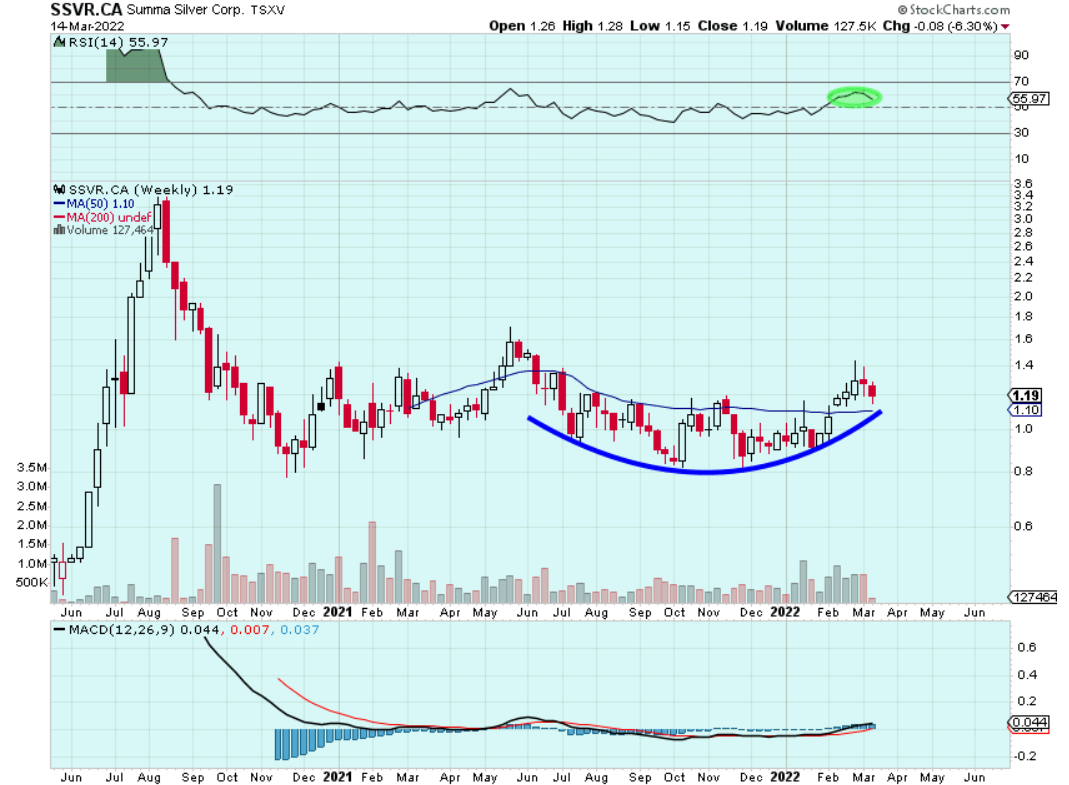Click the Volume 127.5K header value

tap(826, 26)
